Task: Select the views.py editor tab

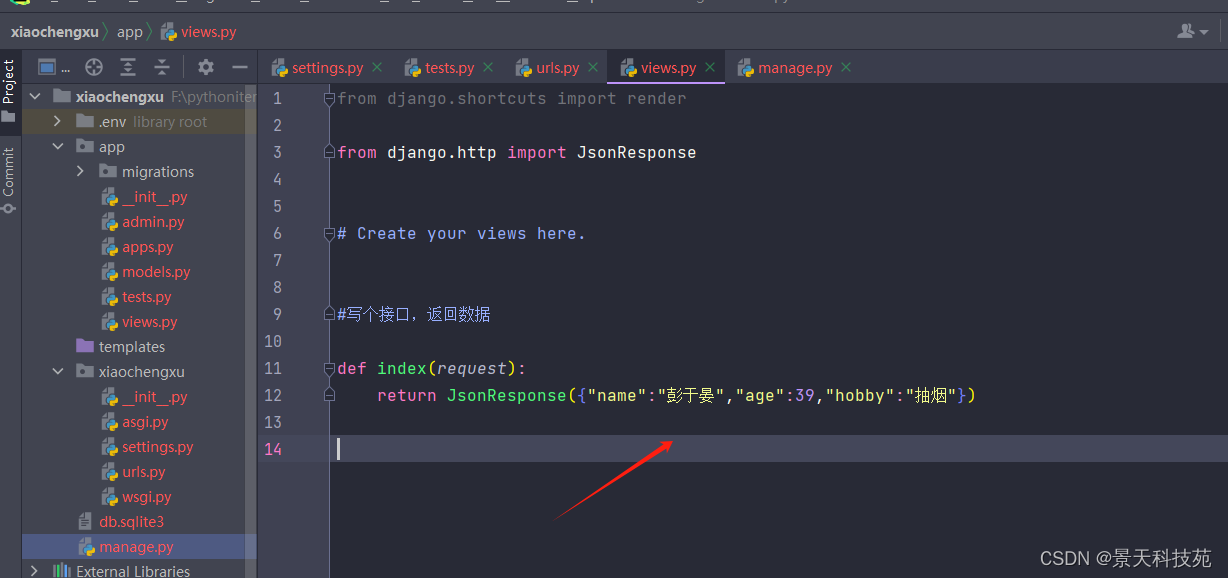Action: pyautogui.click(x=668, y=68)
